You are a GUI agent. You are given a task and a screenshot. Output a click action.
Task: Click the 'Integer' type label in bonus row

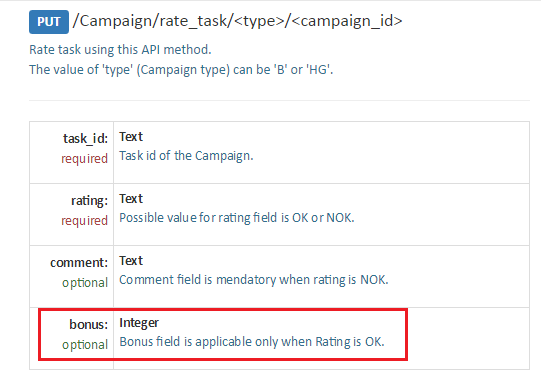click(139, 323)
